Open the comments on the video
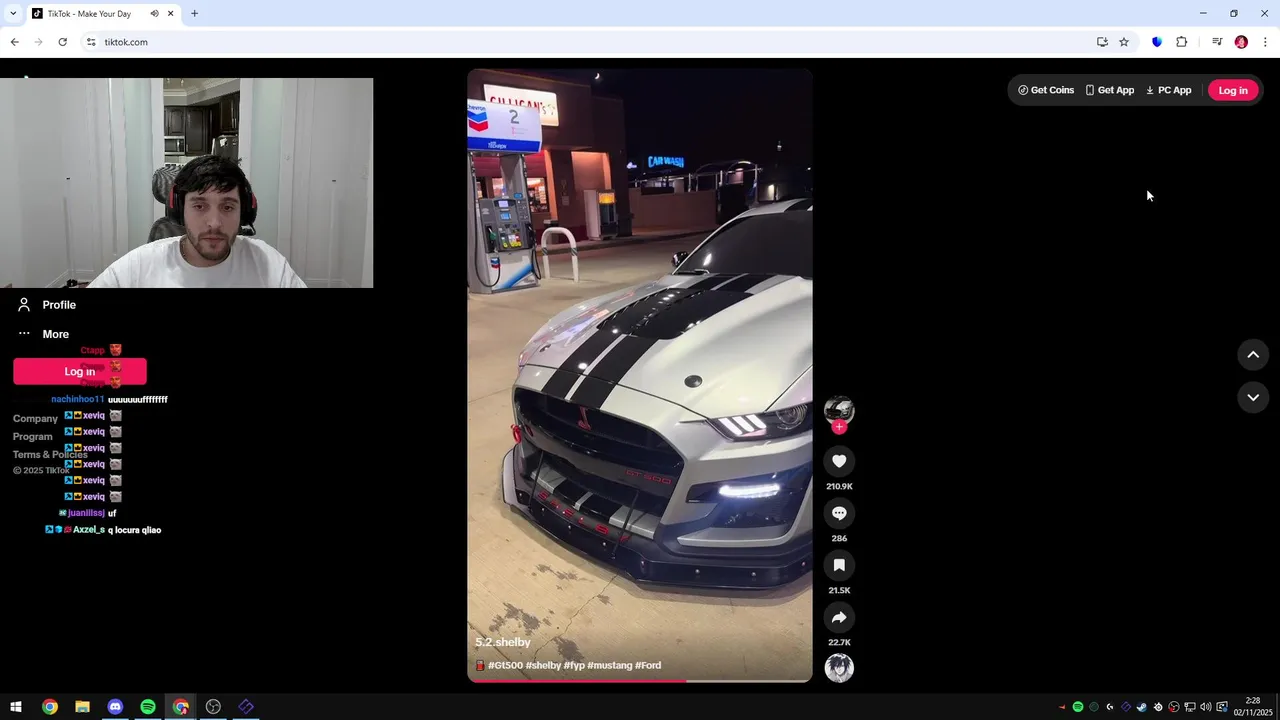This screenshot has width=1280, height=720. pyautogui.click(x=839, y=513)
